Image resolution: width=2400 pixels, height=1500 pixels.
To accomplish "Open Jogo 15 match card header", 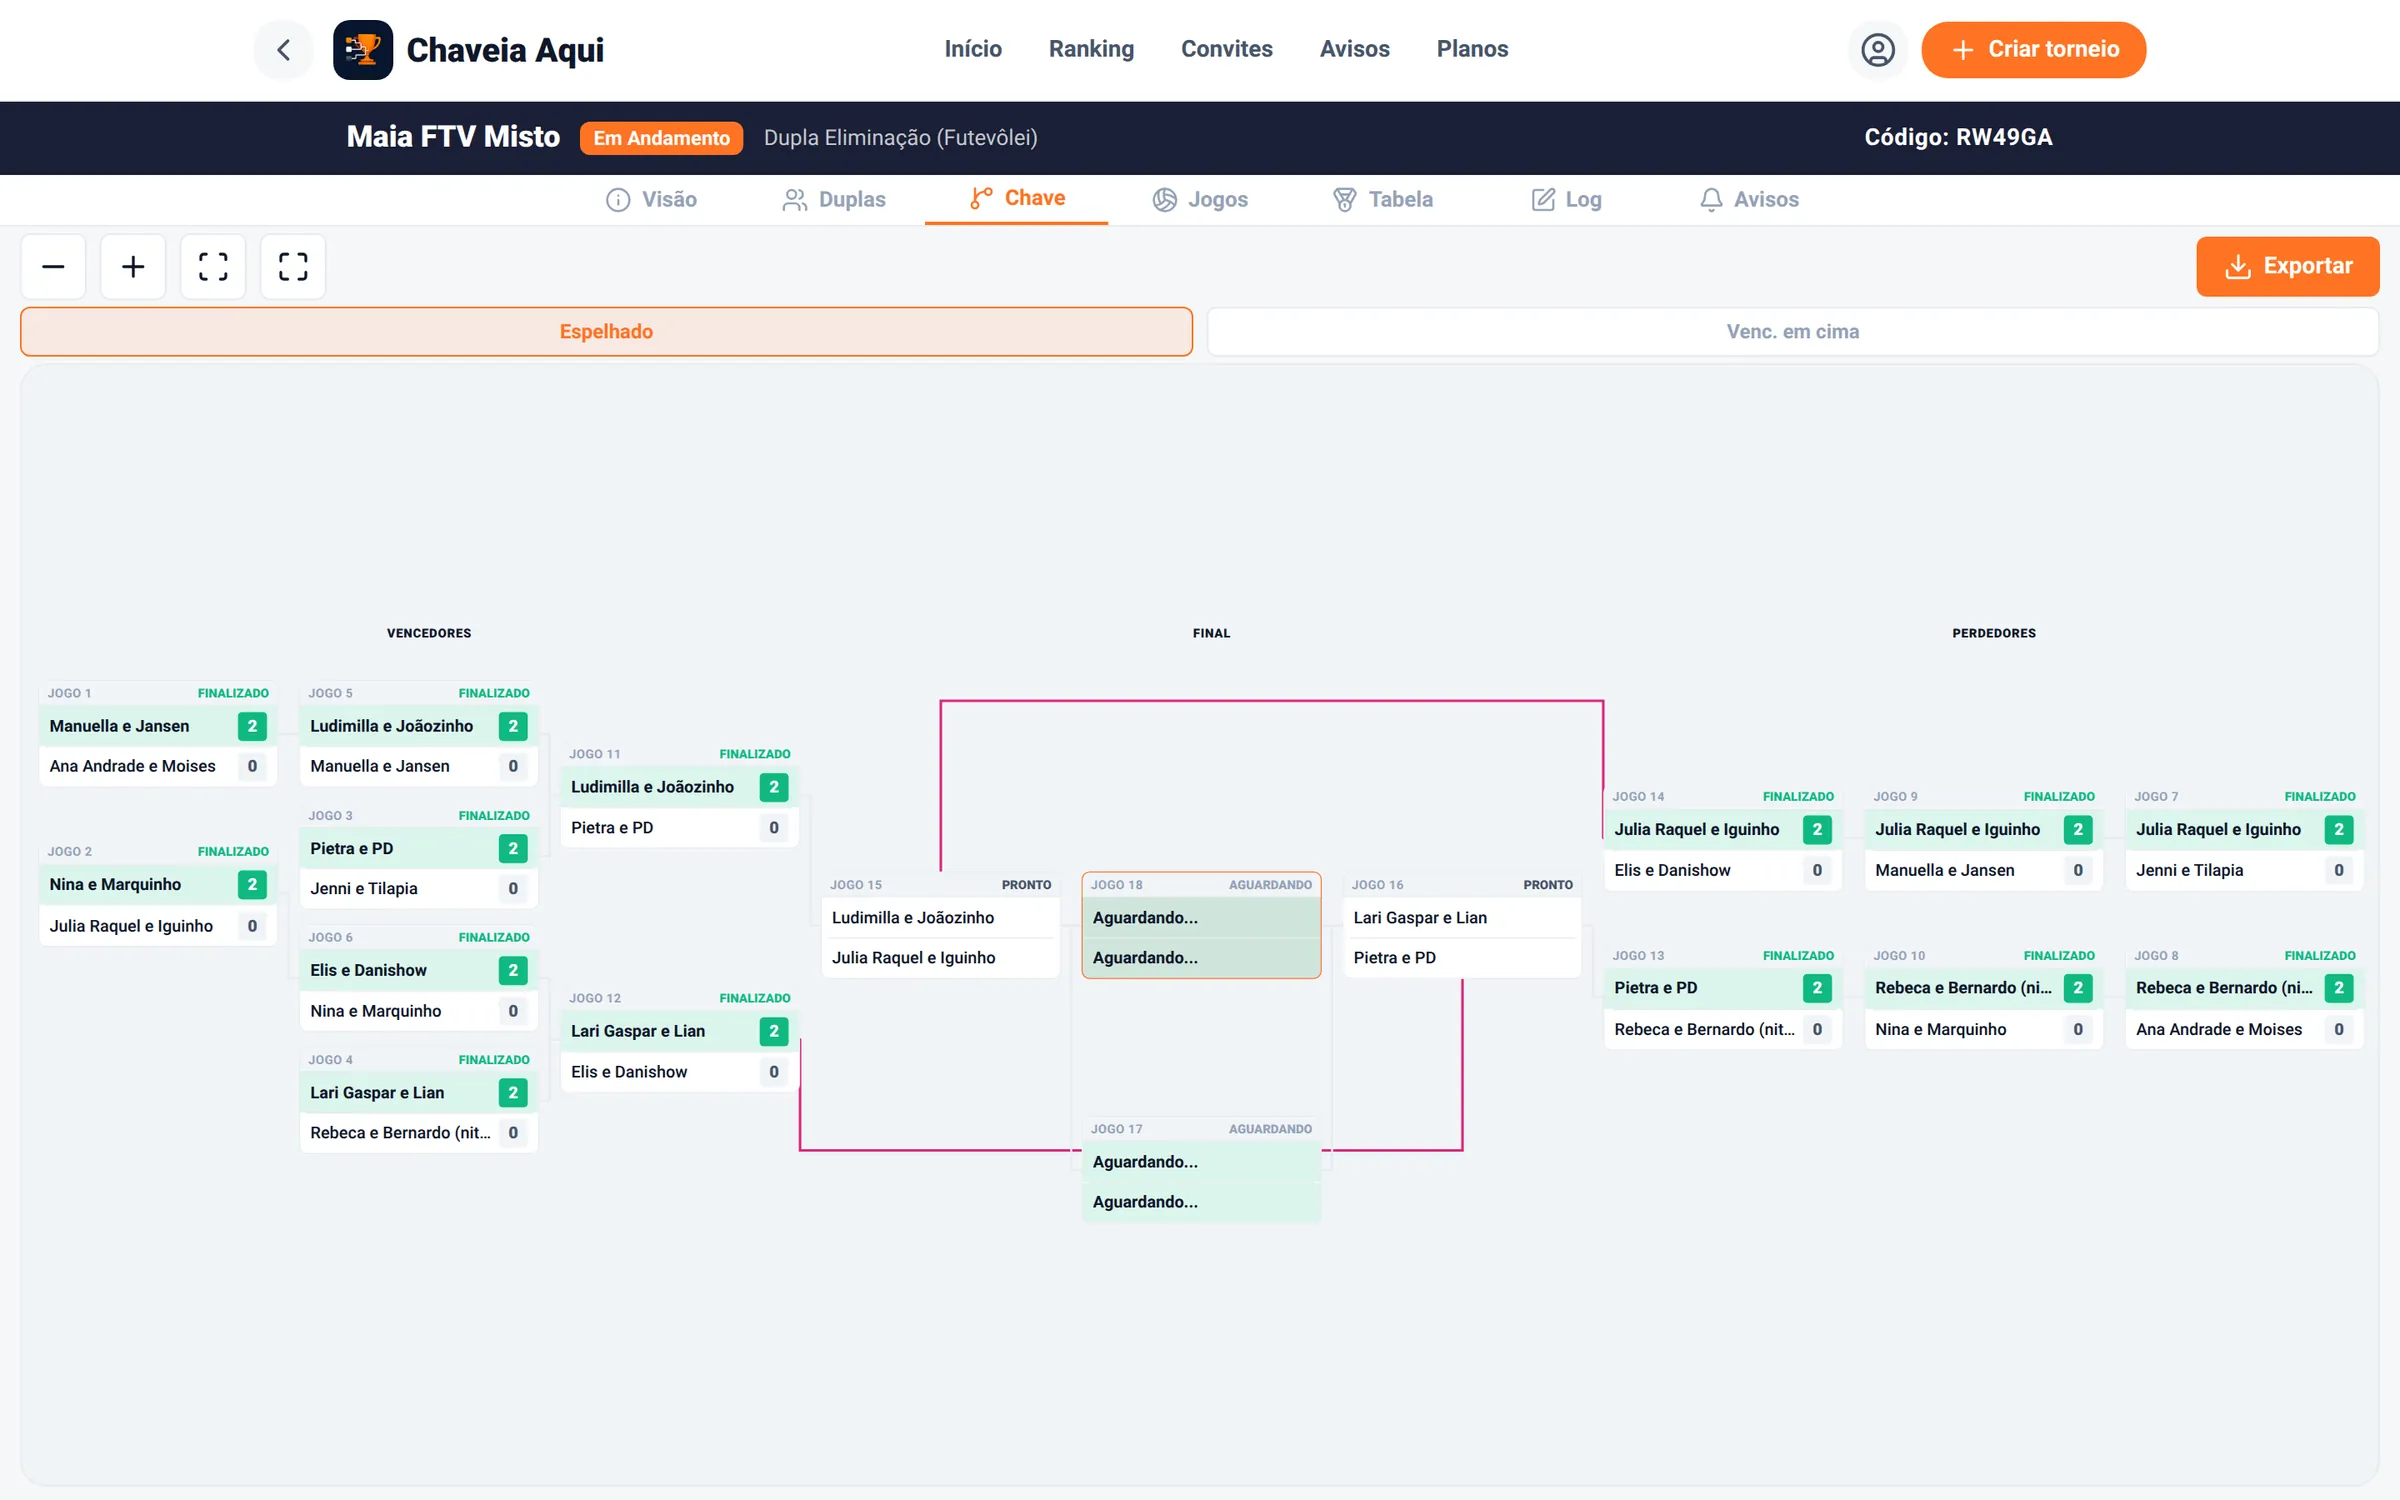I will [940, 885].
